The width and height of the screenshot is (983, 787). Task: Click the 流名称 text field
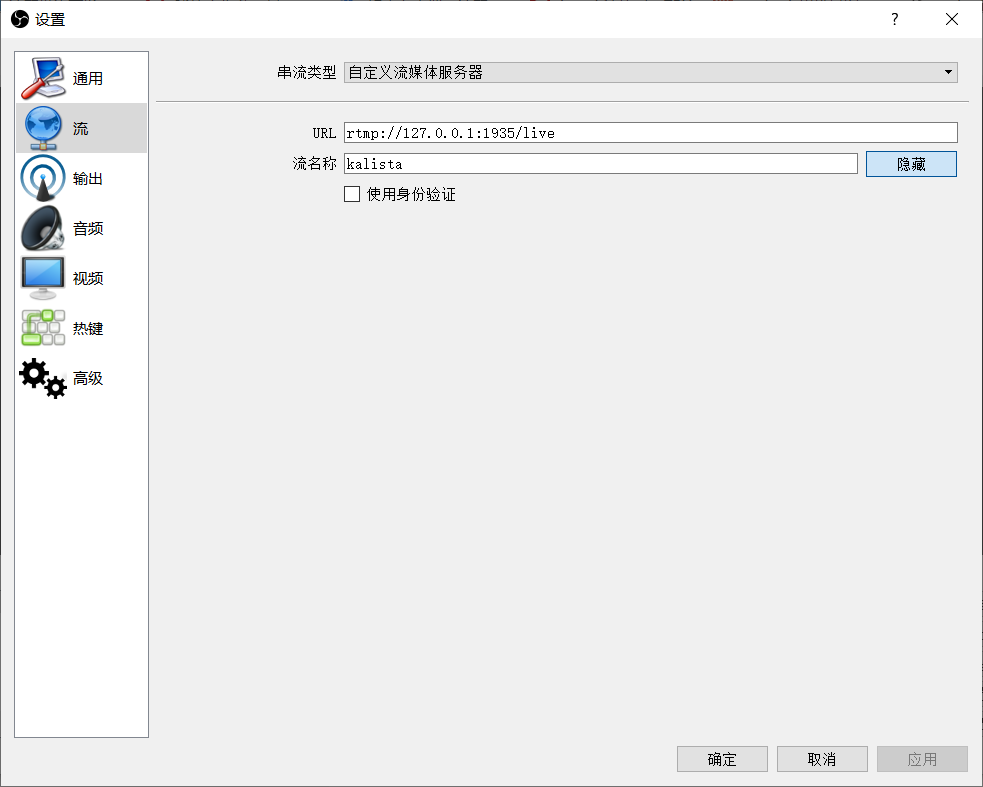coord(600,164)
